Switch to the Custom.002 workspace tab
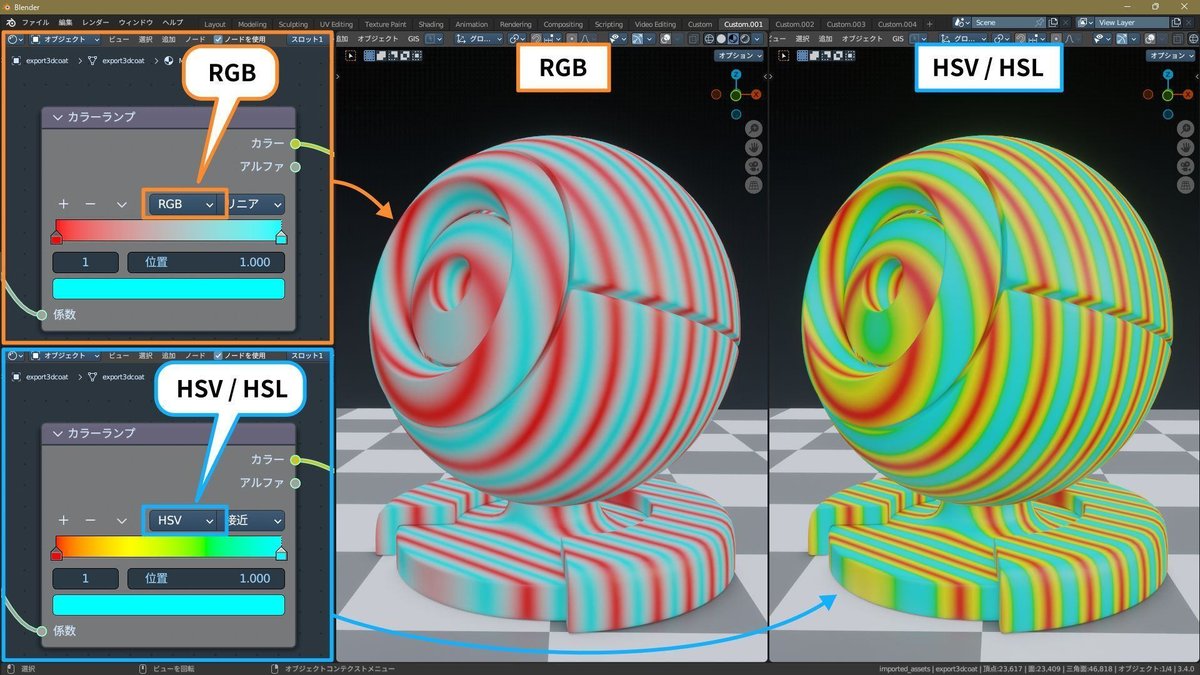 (795, 24)
